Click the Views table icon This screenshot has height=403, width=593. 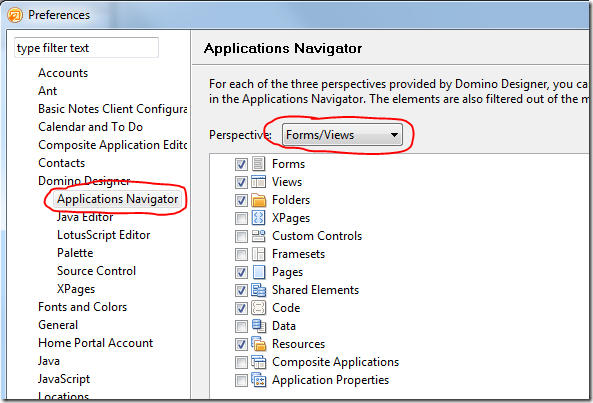tap(259, 182)
